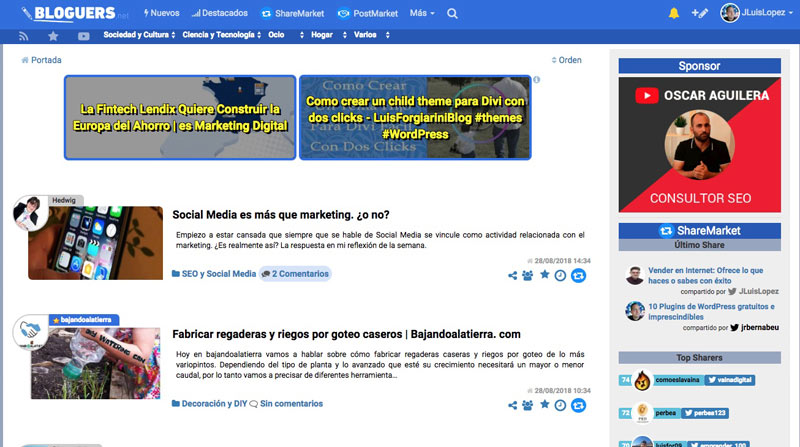The image size is (800, 447).
Task: Expand the Ocio category dropdown
Action: click(x=286, y=35)
